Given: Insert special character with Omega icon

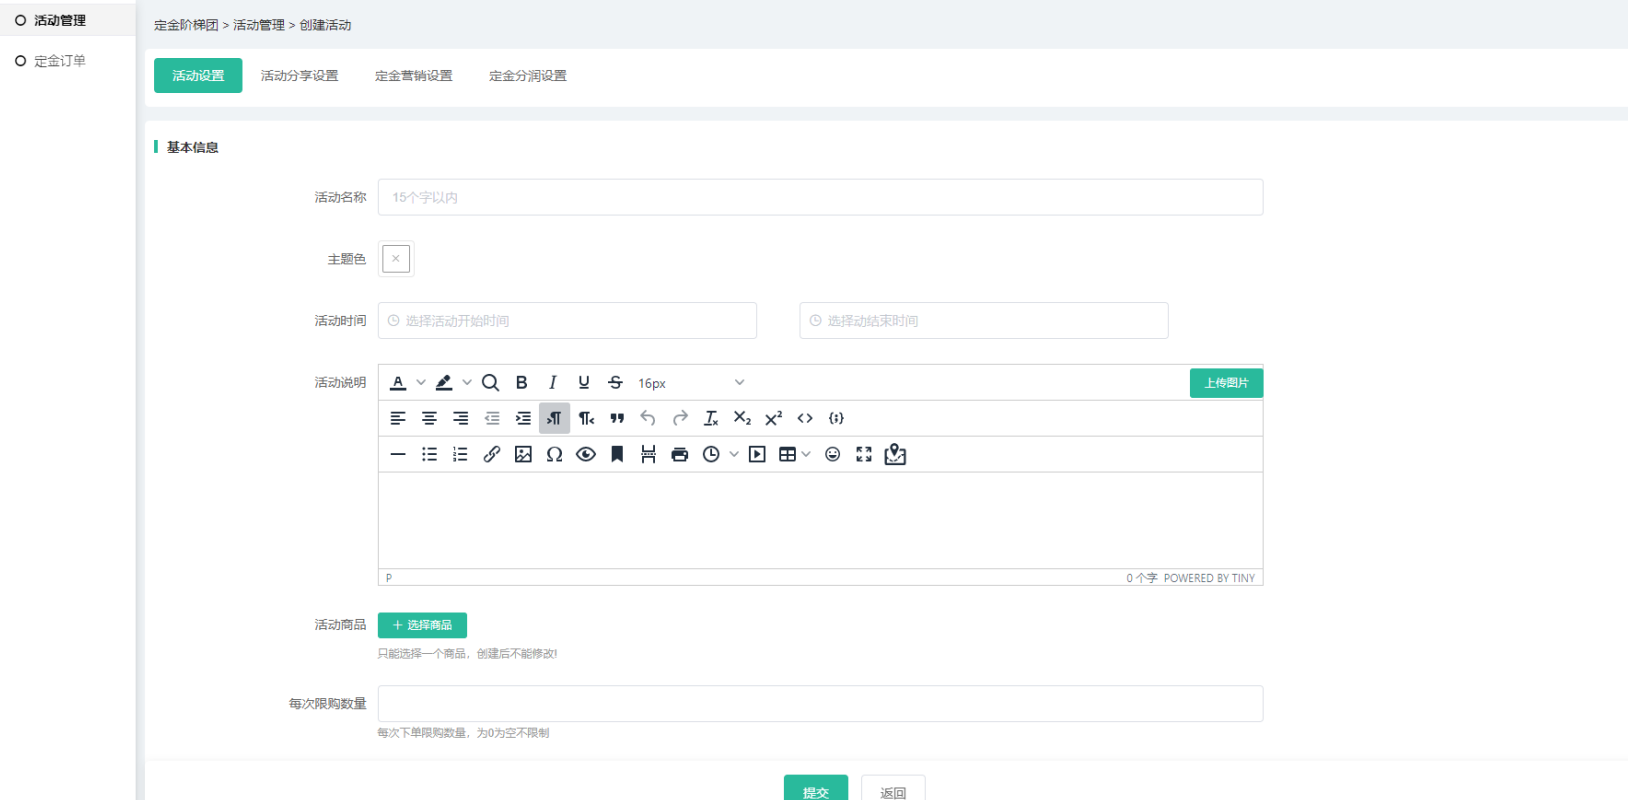Looking at the screenshot, I should (x=554, y=455).
